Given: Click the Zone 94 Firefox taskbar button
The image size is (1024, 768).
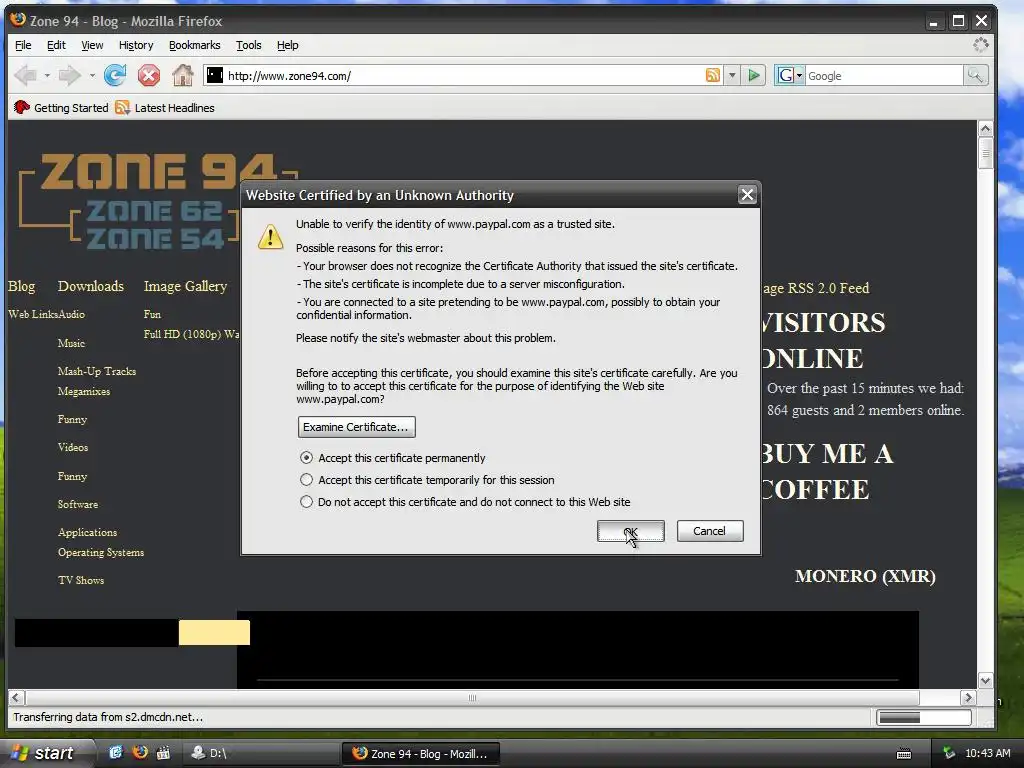Looking at the screenshot, I should click(x=422, y=753).
